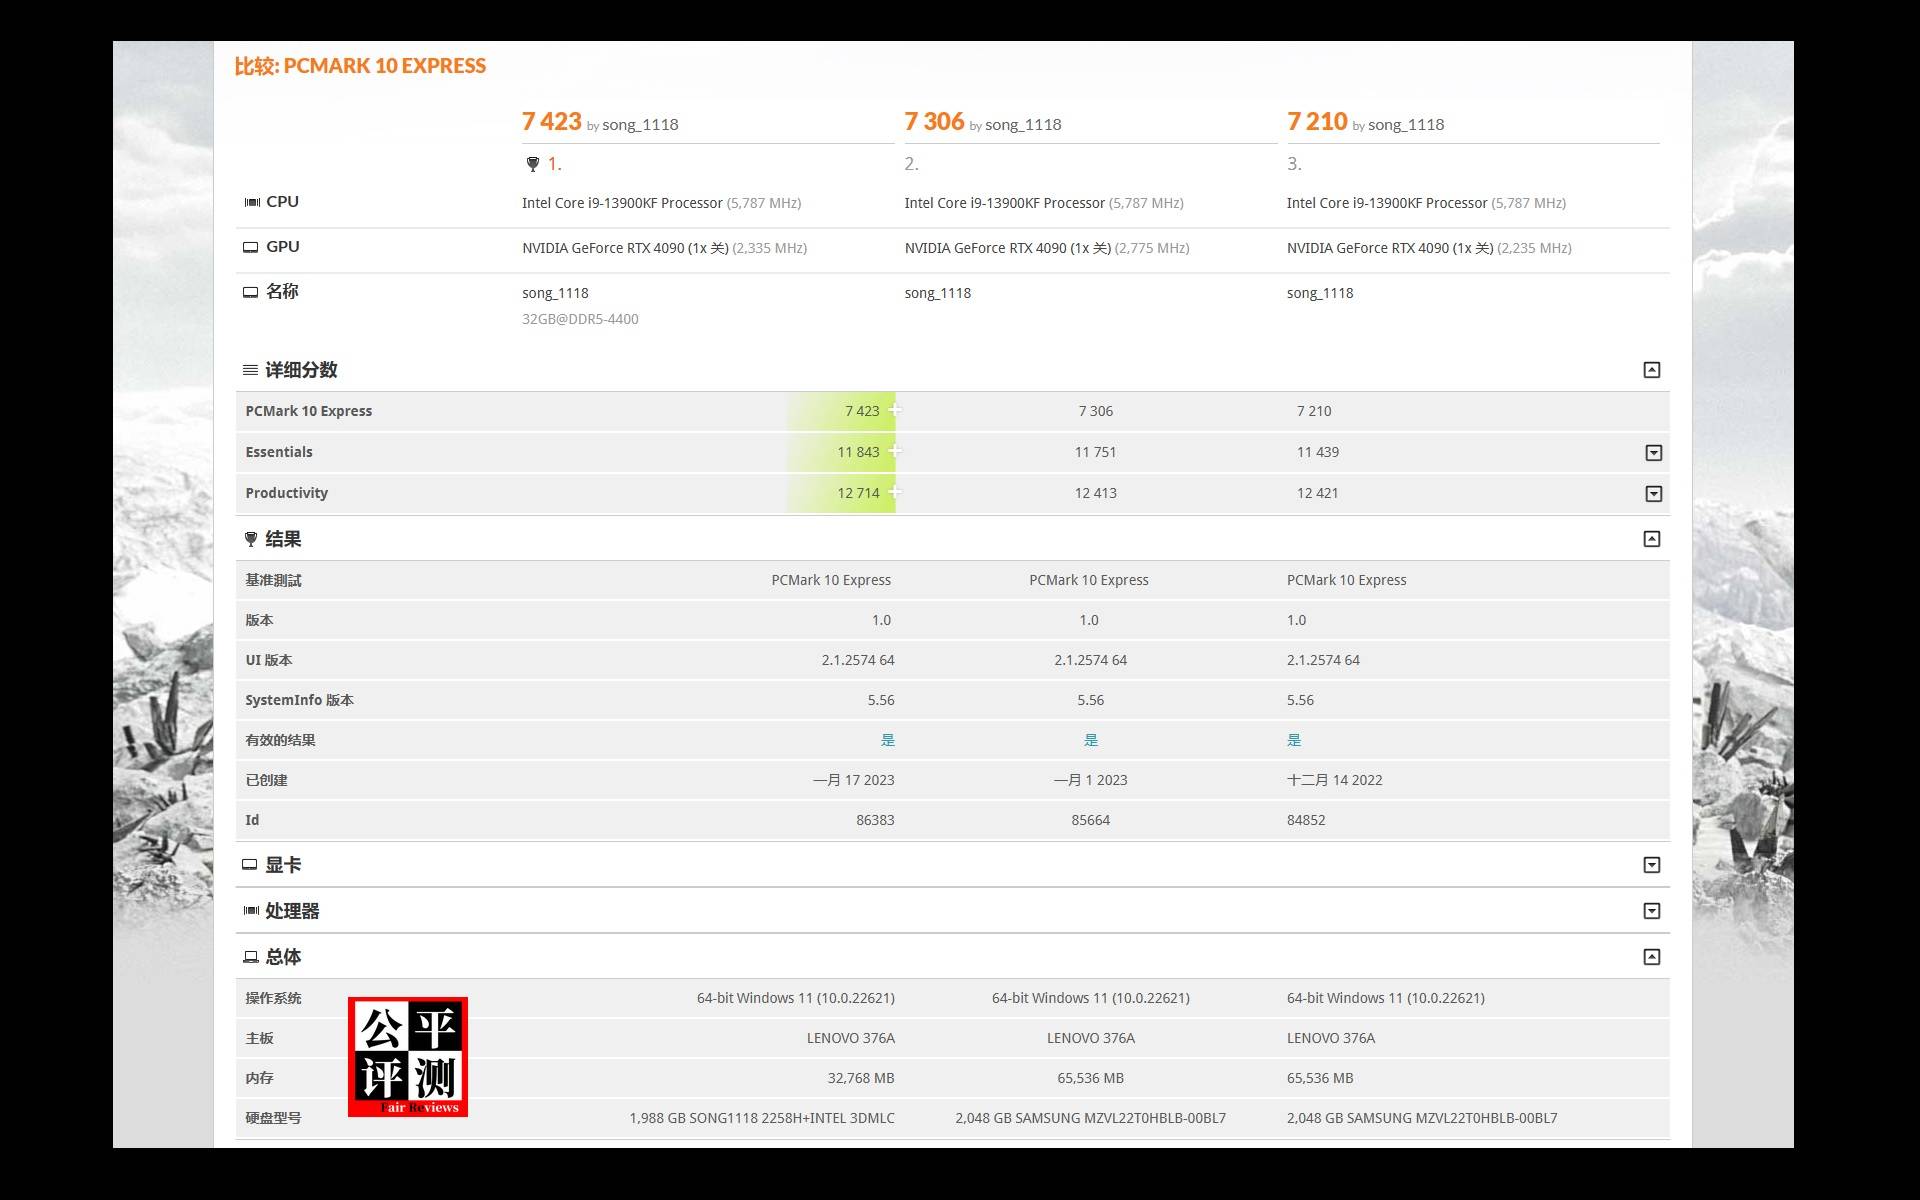Click the 是 valid-result link in first column

click(x=887, y=740)
